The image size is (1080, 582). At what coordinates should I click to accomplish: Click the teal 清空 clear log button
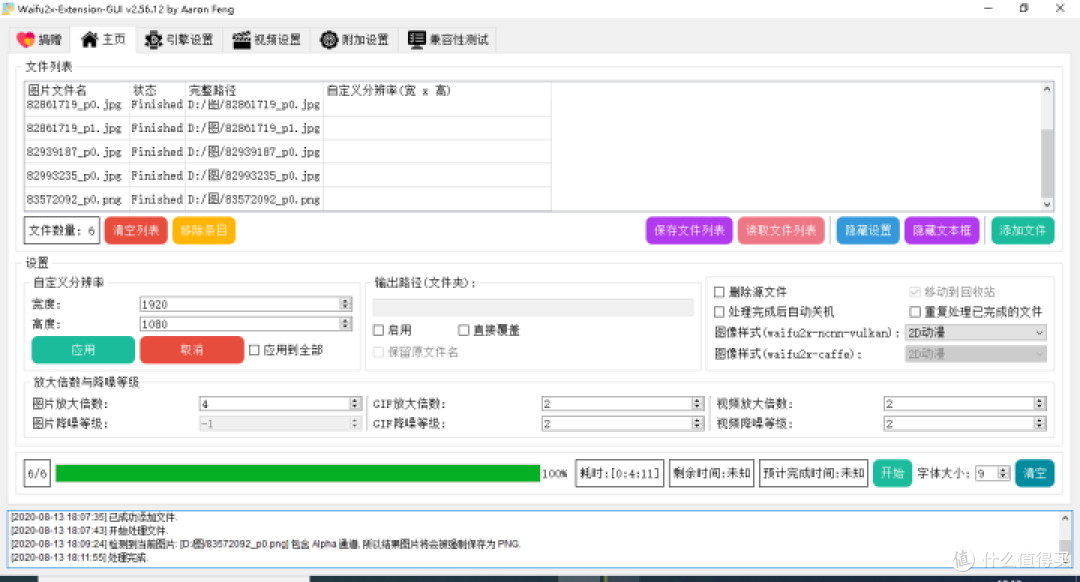(x=1035, y=473)
